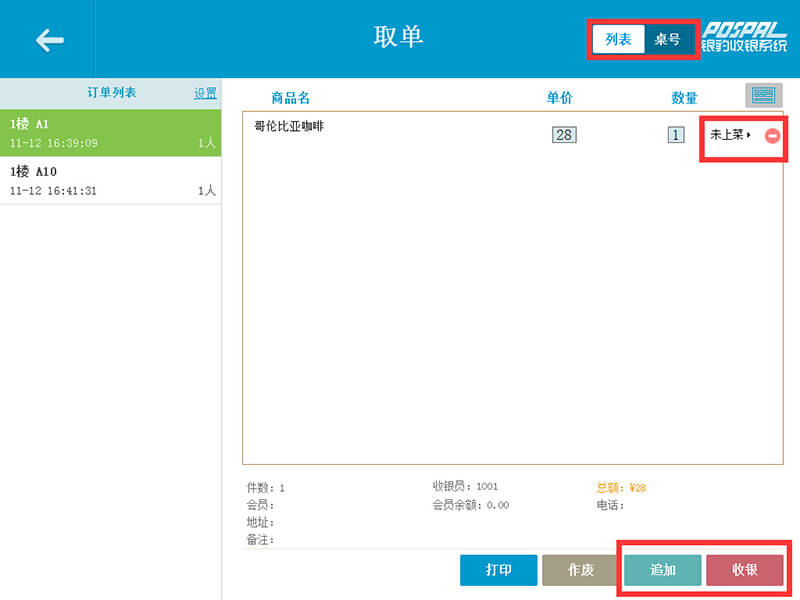Click the 商品名 column header
This screenshot has width=800, height=600.
tap(291, 98)
